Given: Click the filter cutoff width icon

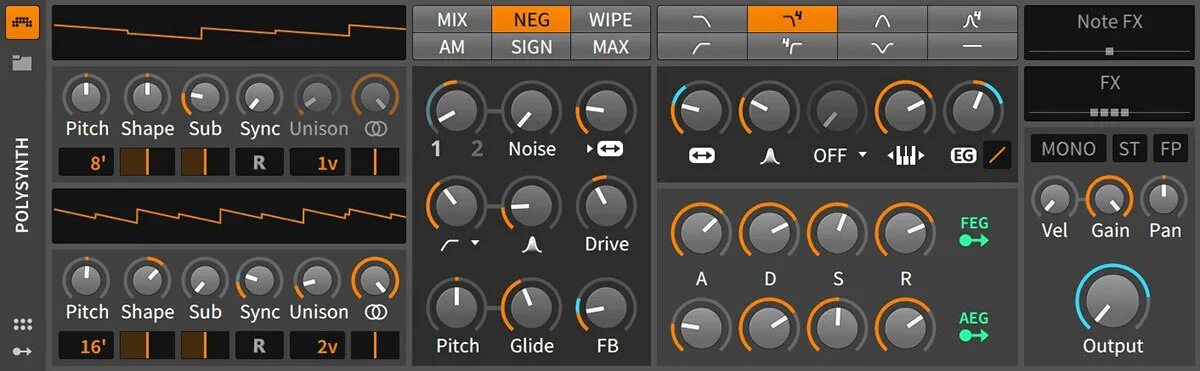Looking at the screenshot, I should click(701, 156).
